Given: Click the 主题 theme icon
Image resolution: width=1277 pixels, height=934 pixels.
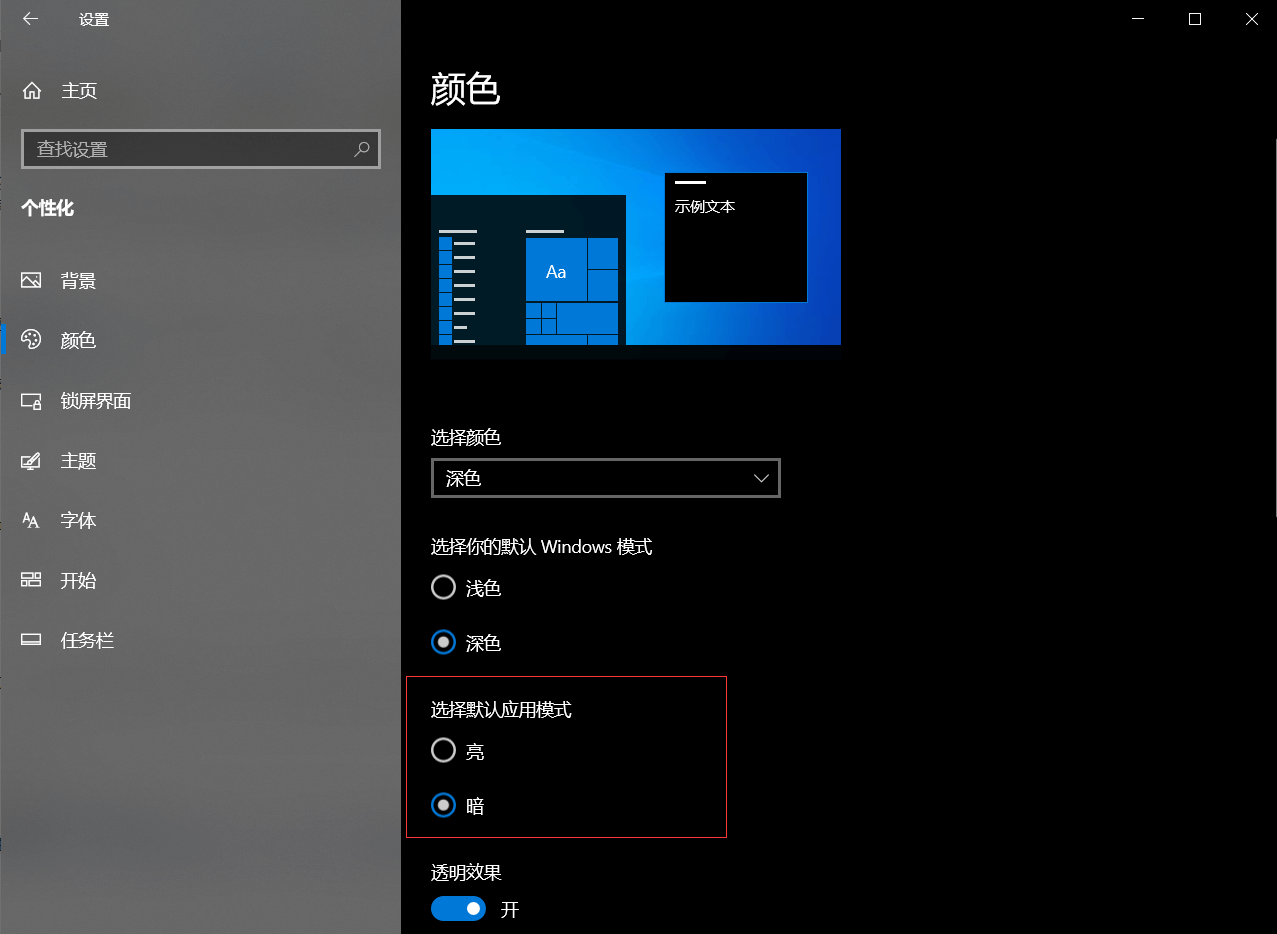Looking at the screenshot, I should [x=31, y=461].
